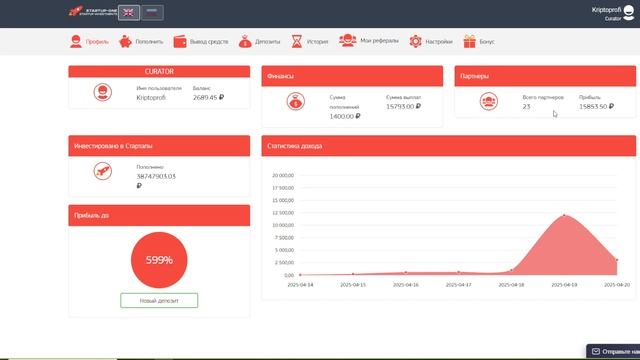640x360 pixels.
Task: Click the deposits sum 1400.00
Action: click(x=345, y=116)
